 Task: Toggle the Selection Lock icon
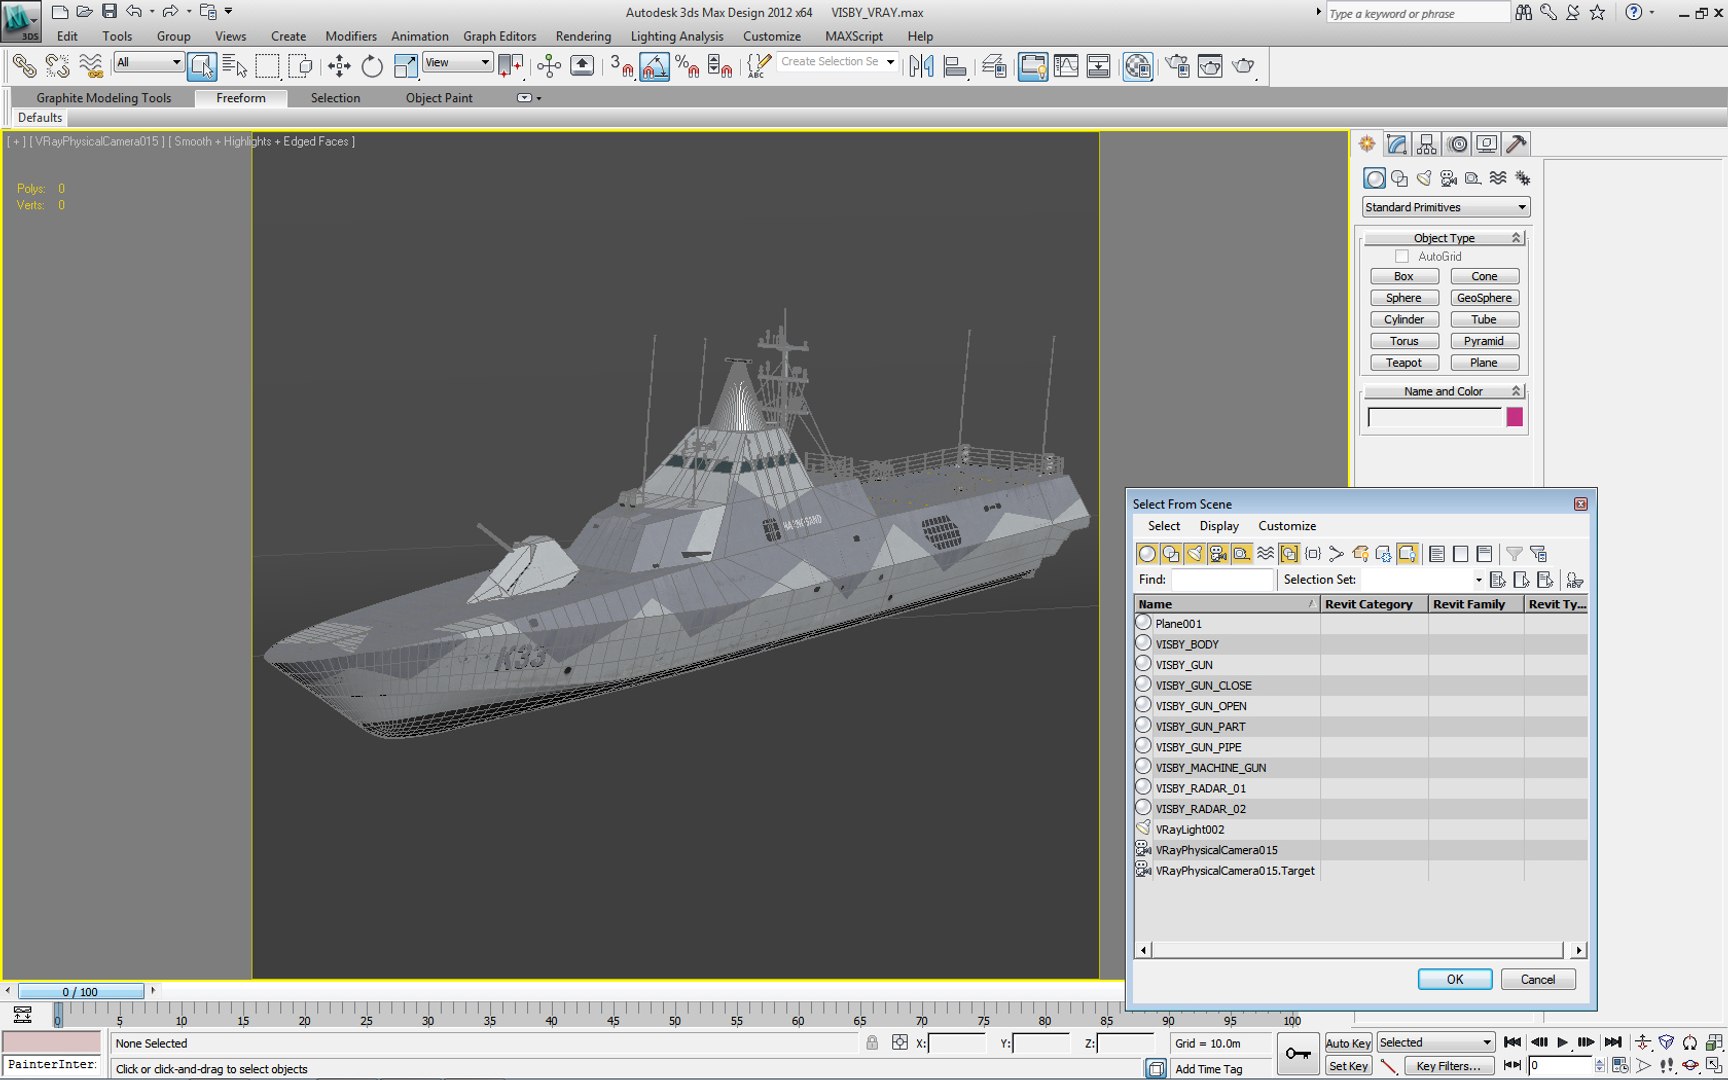872,1043
